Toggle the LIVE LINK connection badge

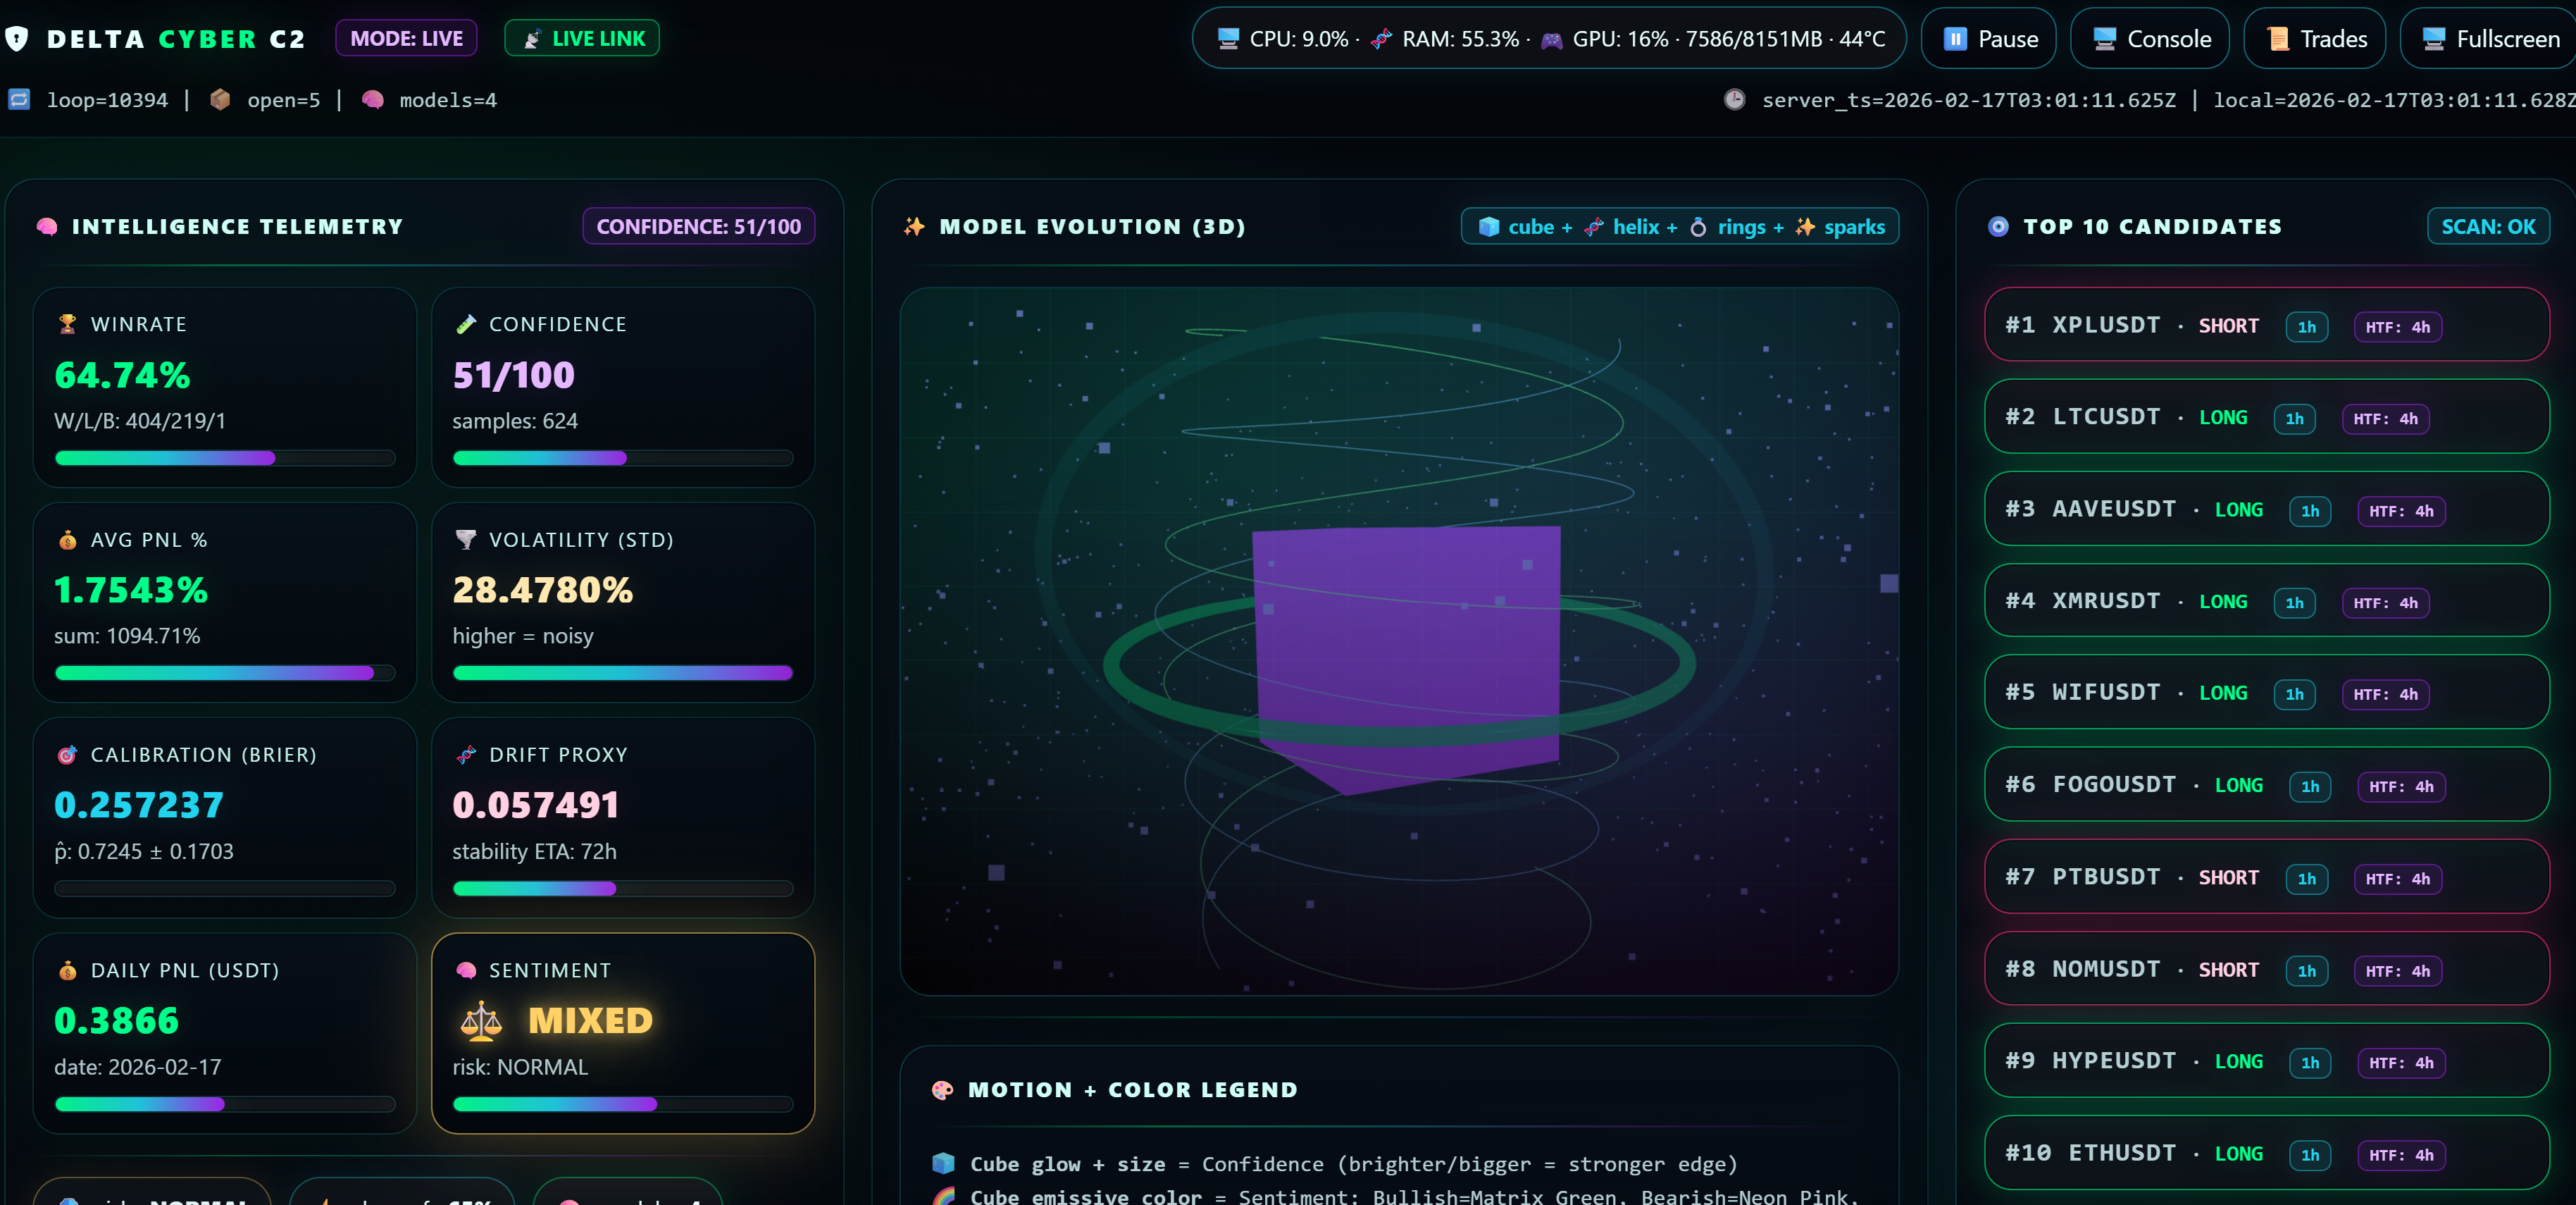582,39
